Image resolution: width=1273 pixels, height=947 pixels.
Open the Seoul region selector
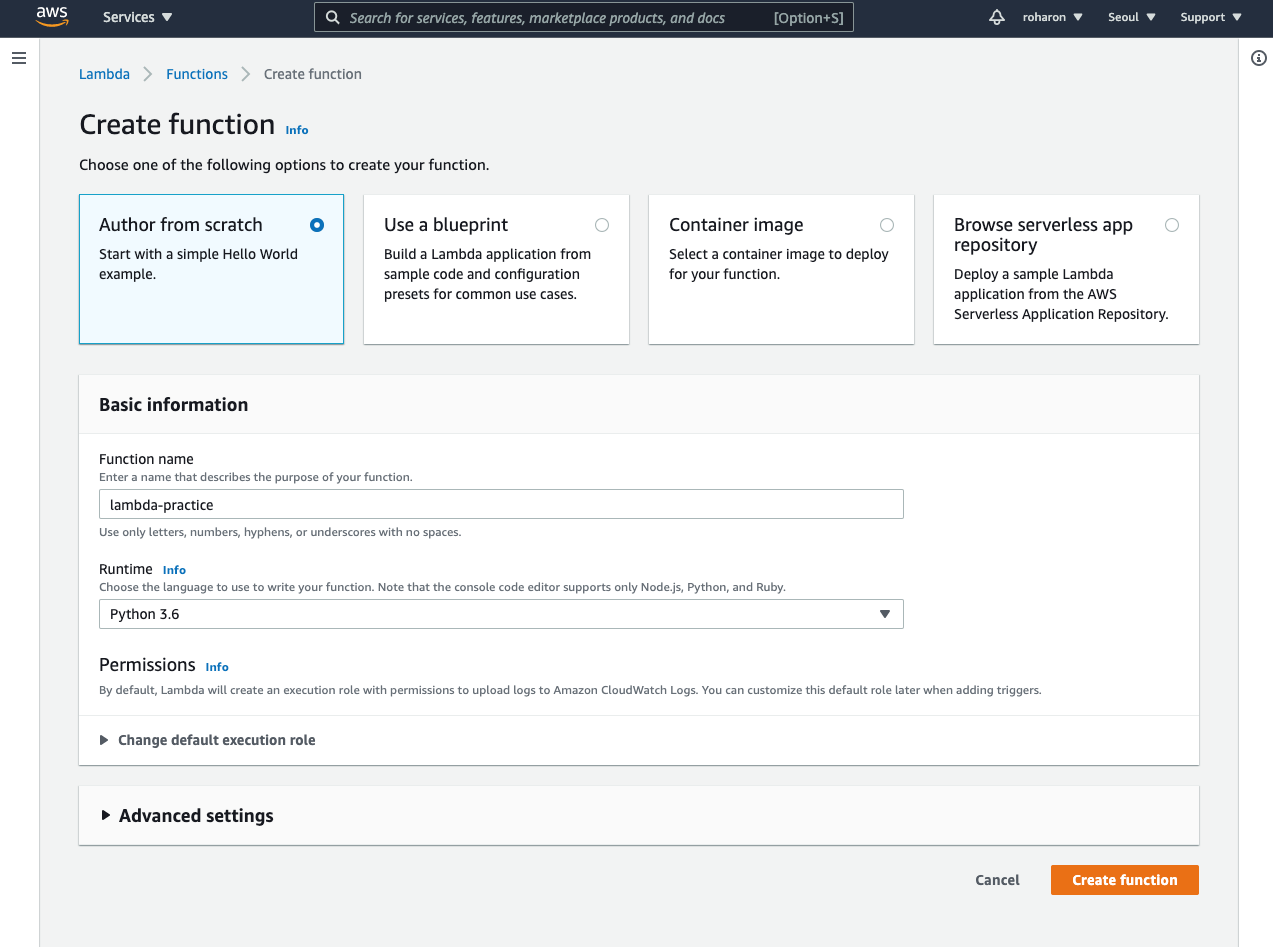(x=1132, y=17)
